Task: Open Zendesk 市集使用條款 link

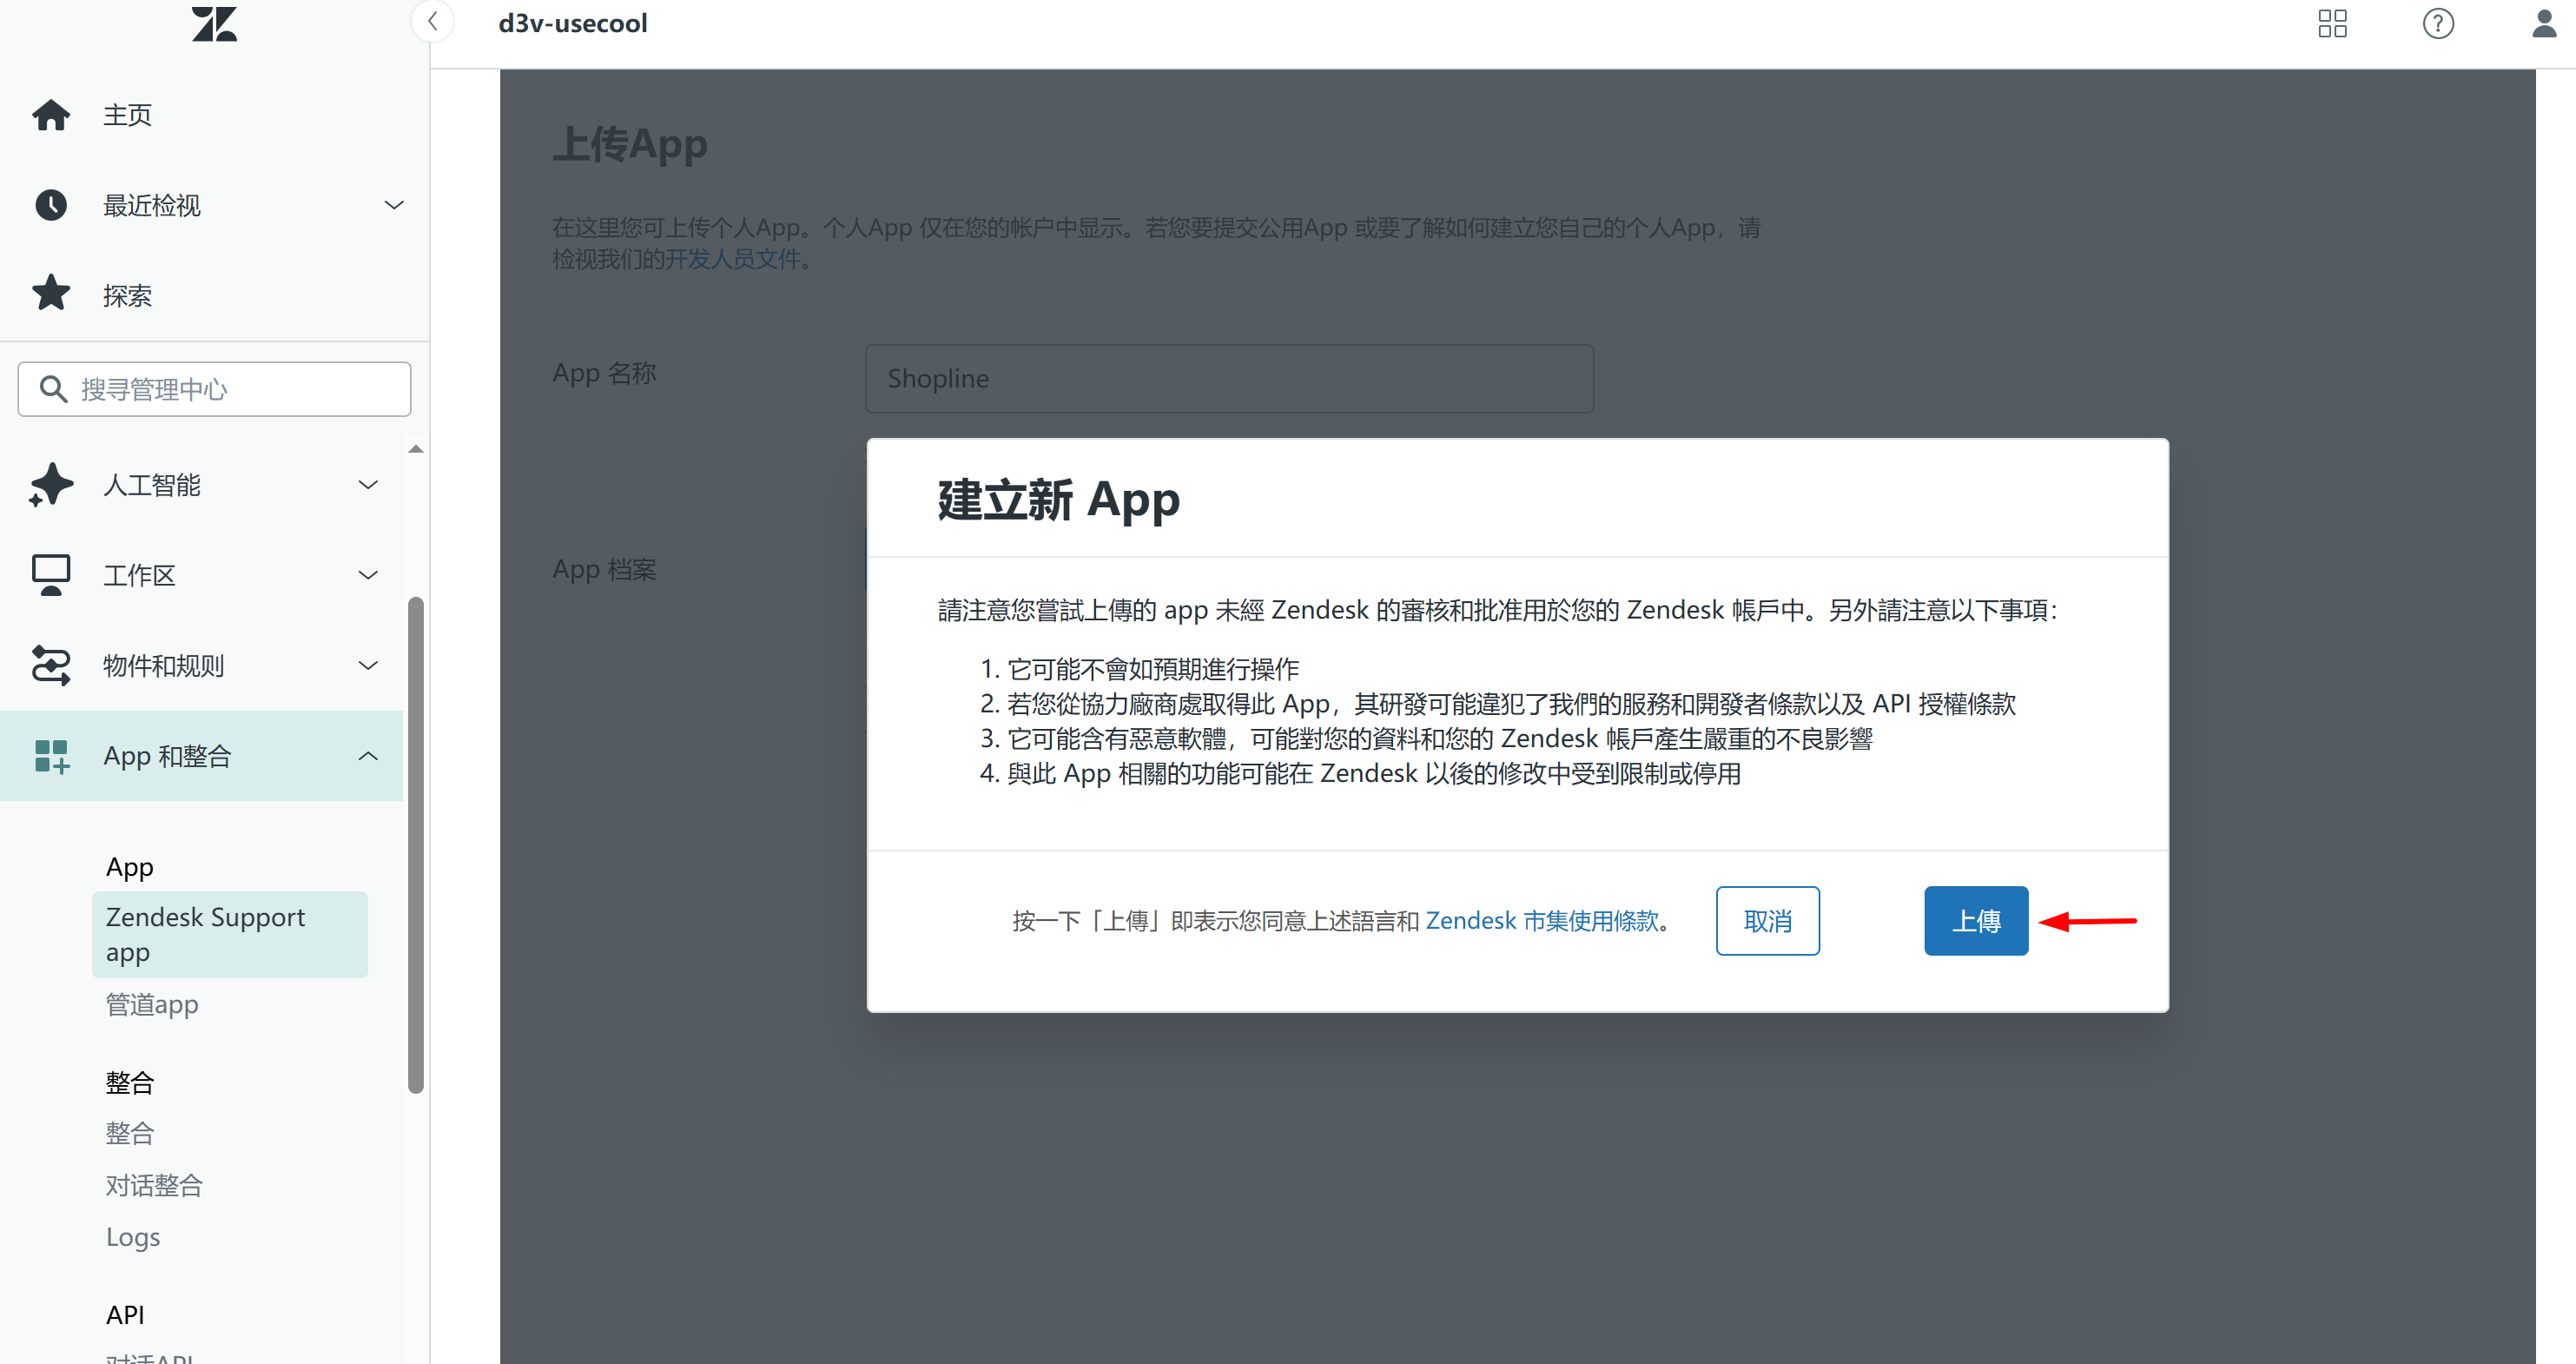Action: [x=1541, y=920]
